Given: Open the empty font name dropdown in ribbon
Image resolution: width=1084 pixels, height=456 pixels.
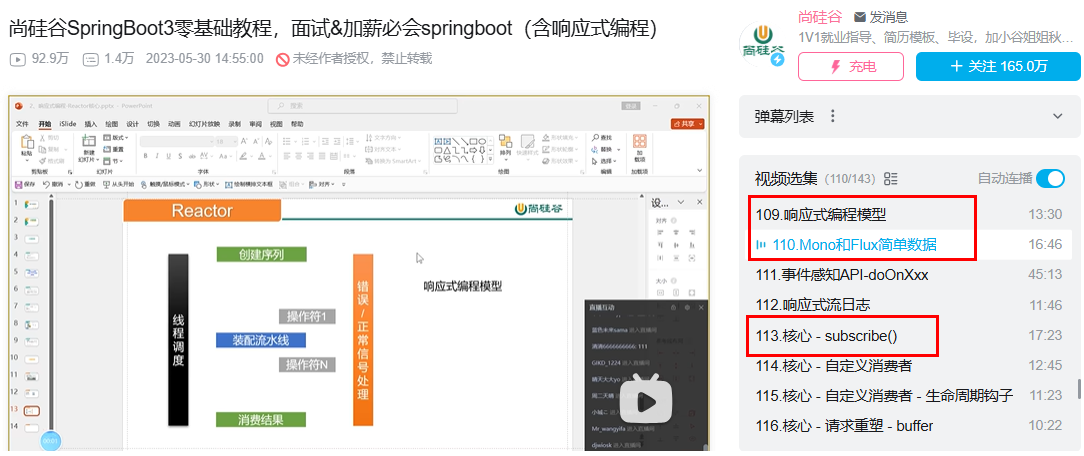Looking at the screenshot, I should click(x=177, y=142).
